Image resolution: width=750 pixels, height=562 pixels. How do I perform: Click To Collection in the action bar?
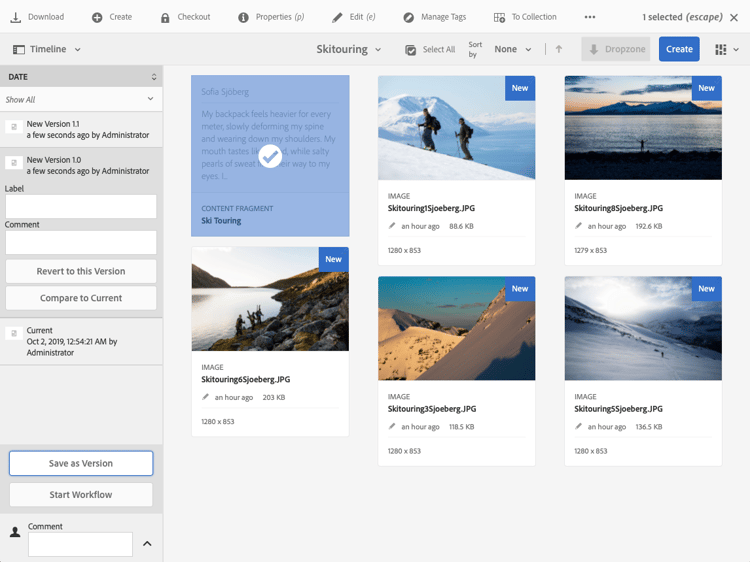pyautogui.click(x=534, y=17)
